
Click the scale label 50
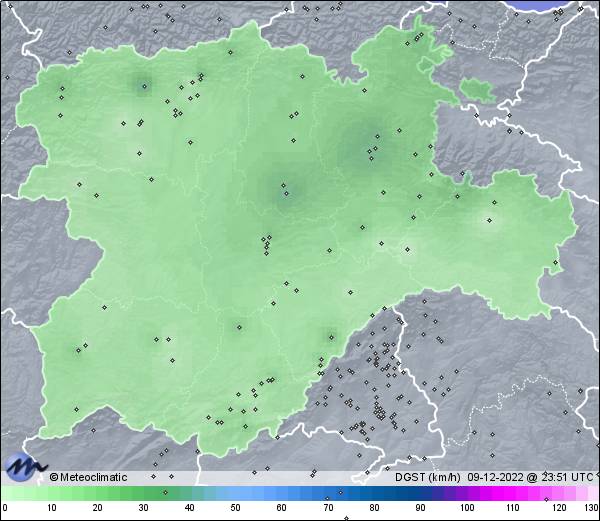coord(235,508)
